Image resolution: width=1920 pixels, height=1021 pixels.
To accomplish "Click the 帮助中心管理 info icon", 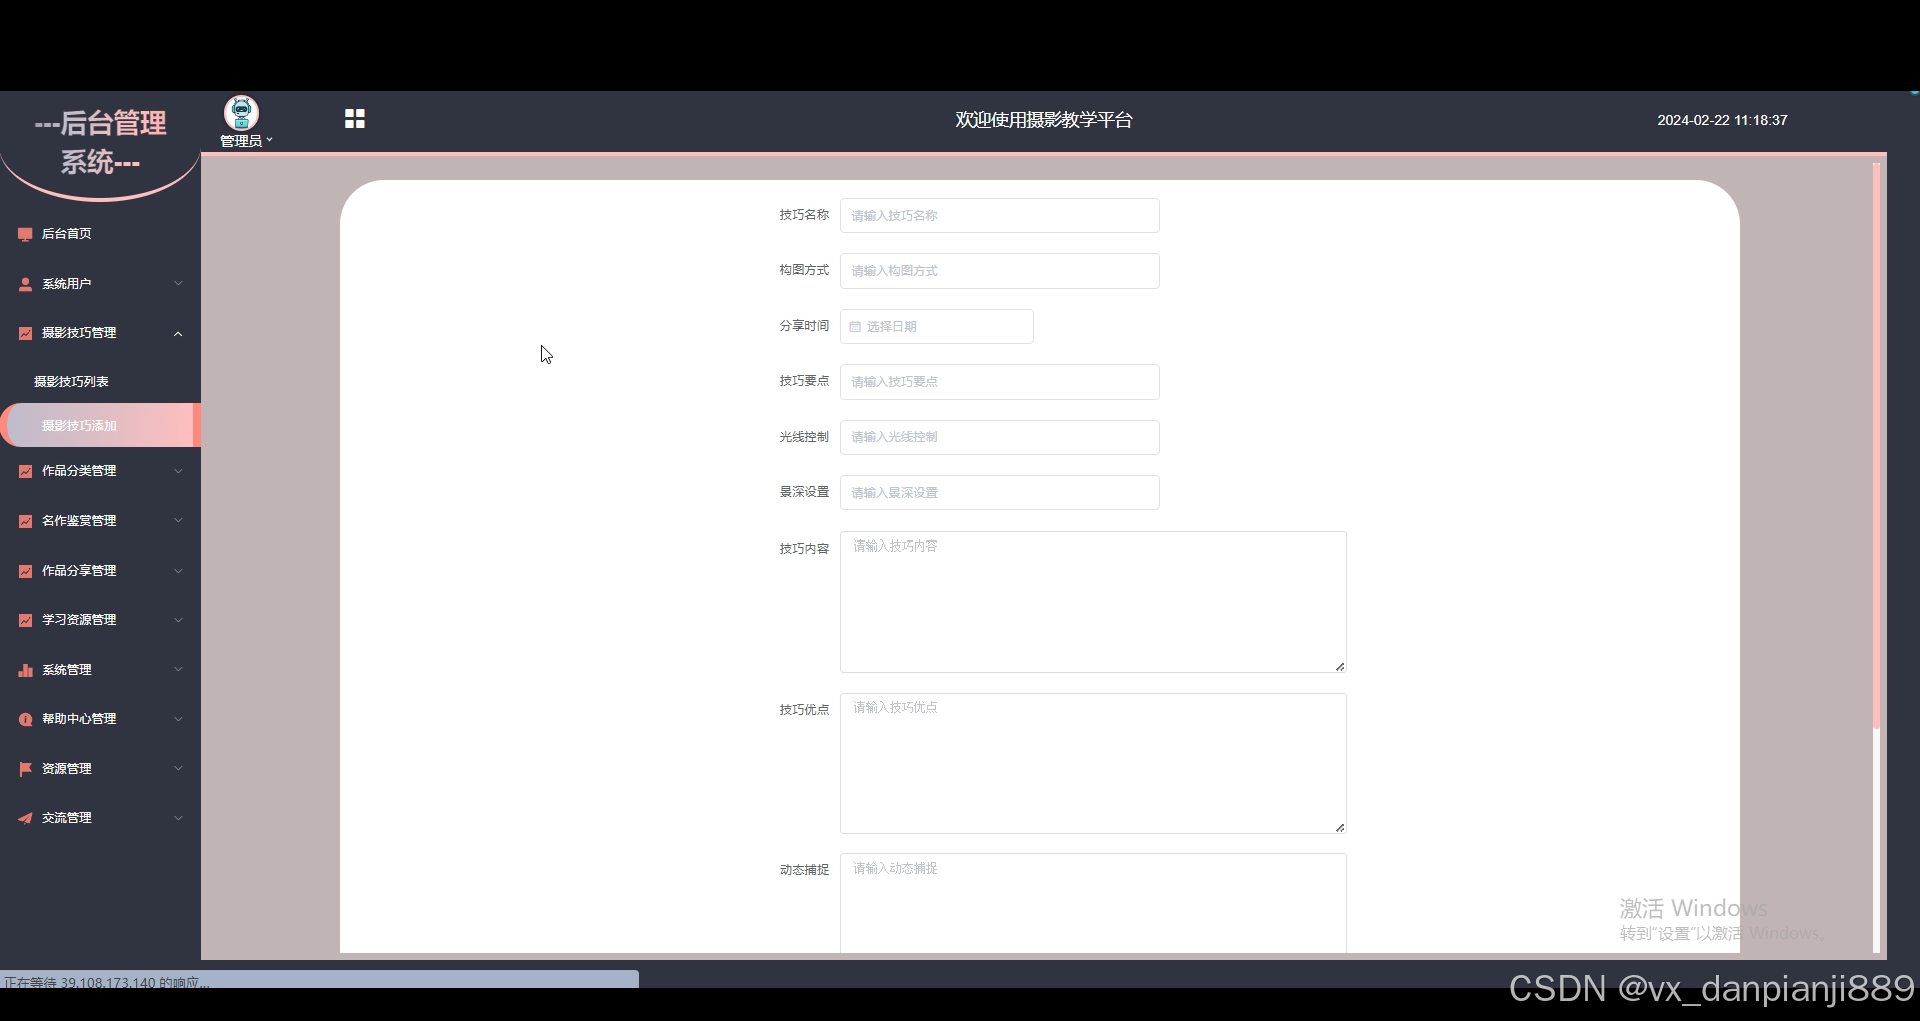I will pos(26,719).
